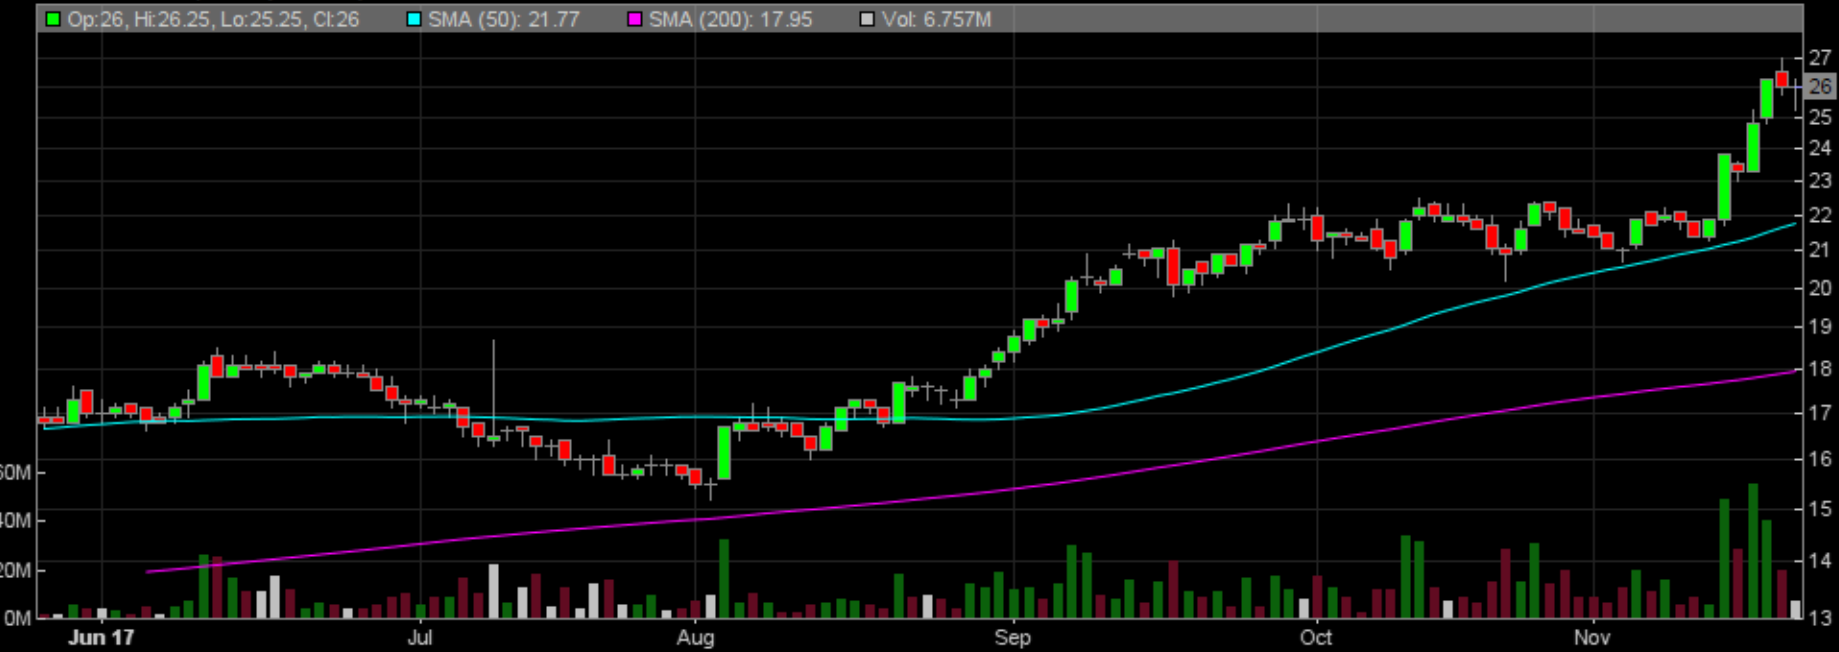
Task: Click the tall green volume bar at start of August
Action: (724, 578)
